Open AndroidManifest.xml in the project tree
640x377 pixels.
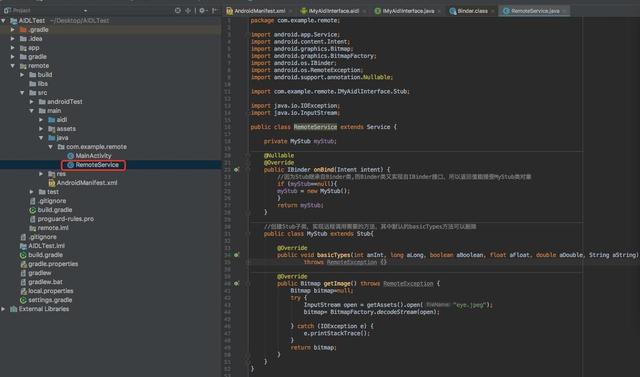[x=83, y=183]
